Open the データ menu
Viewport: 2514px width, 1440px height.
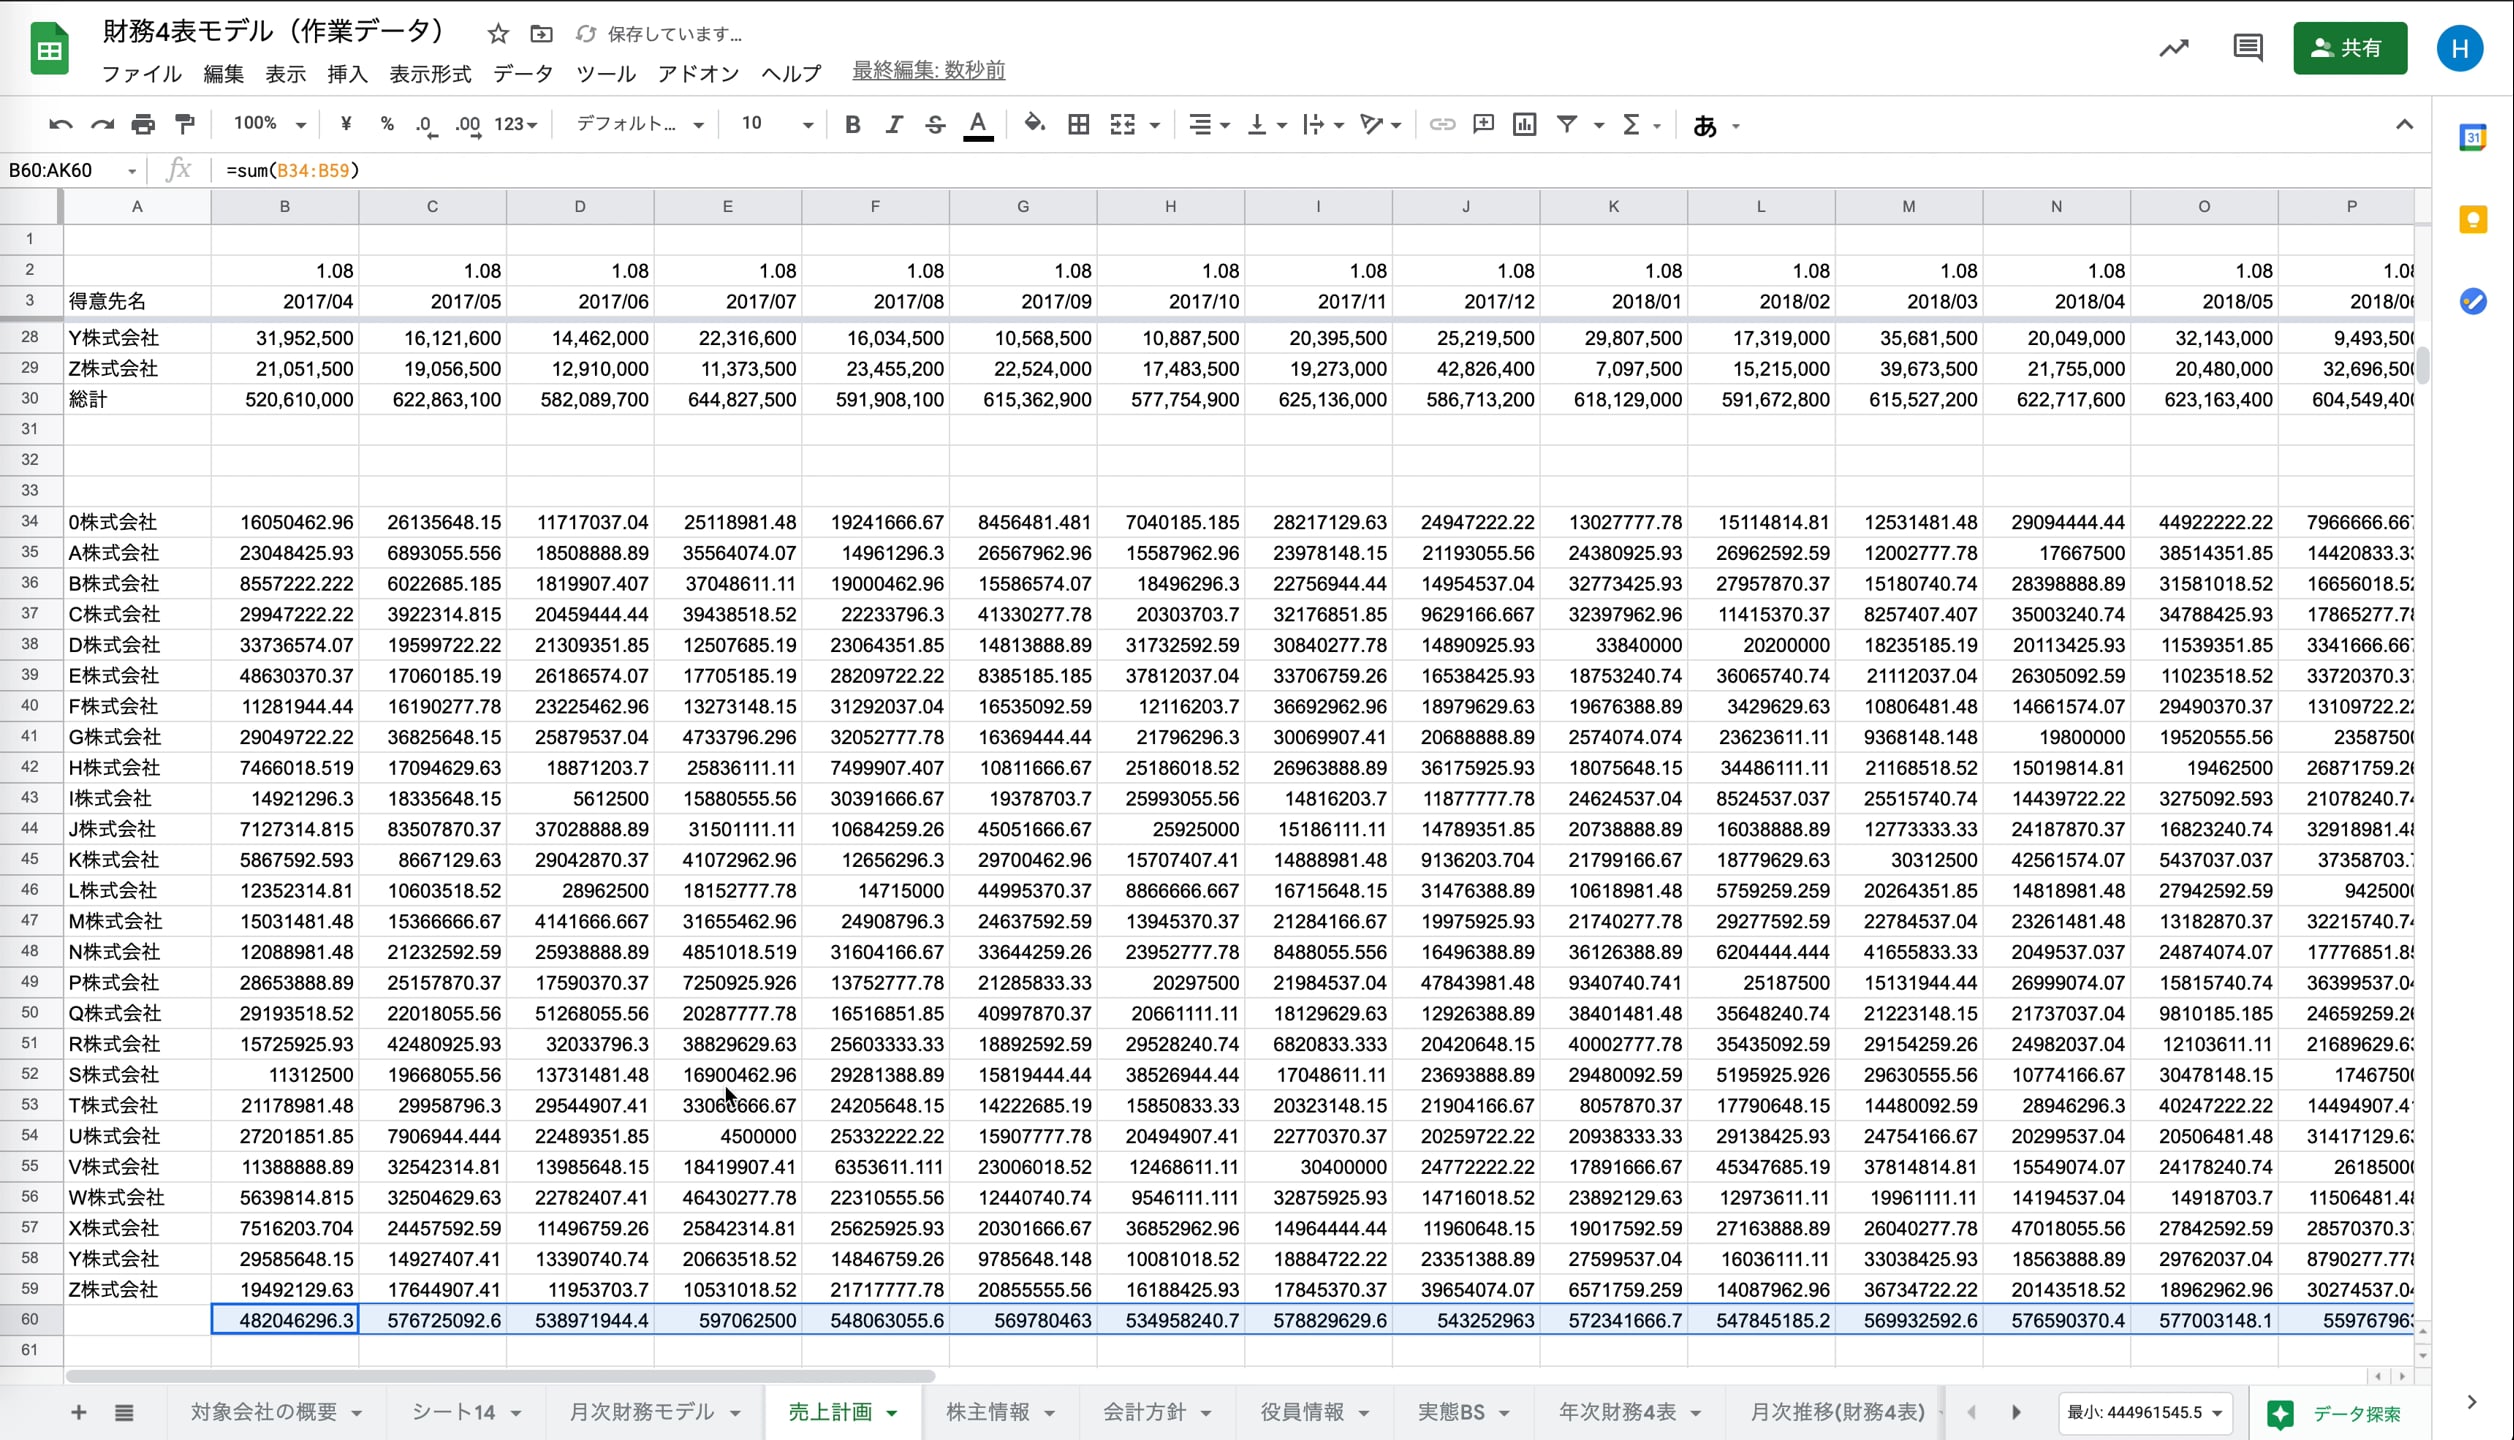pyautogui.click(x=522, y=73)
